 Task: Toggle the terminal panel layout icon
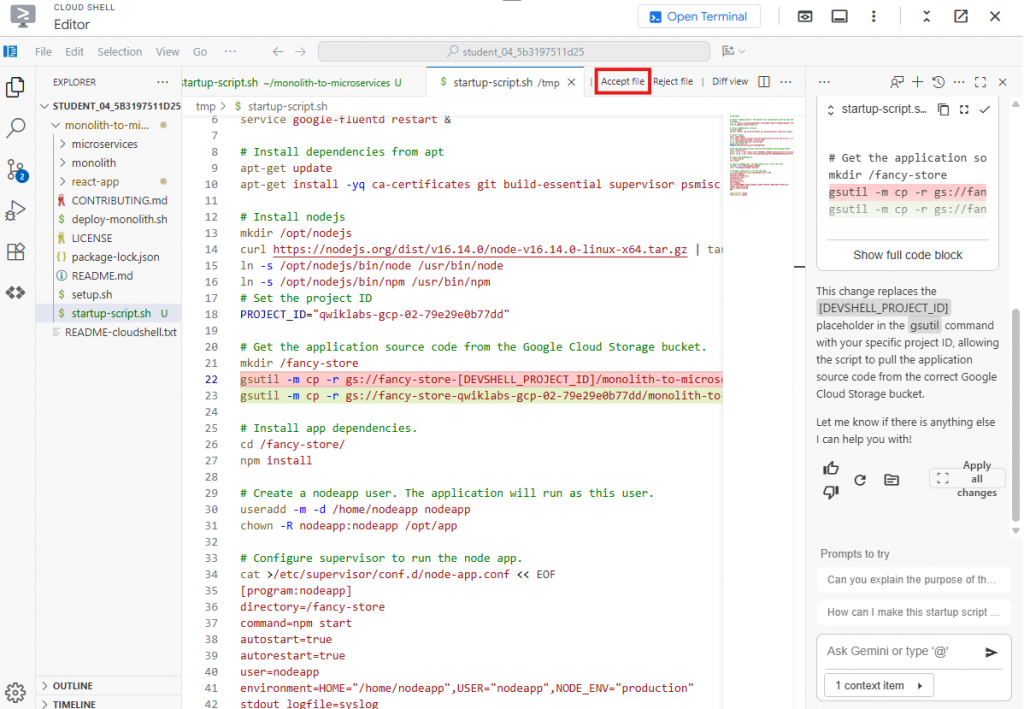click(839, 16)
